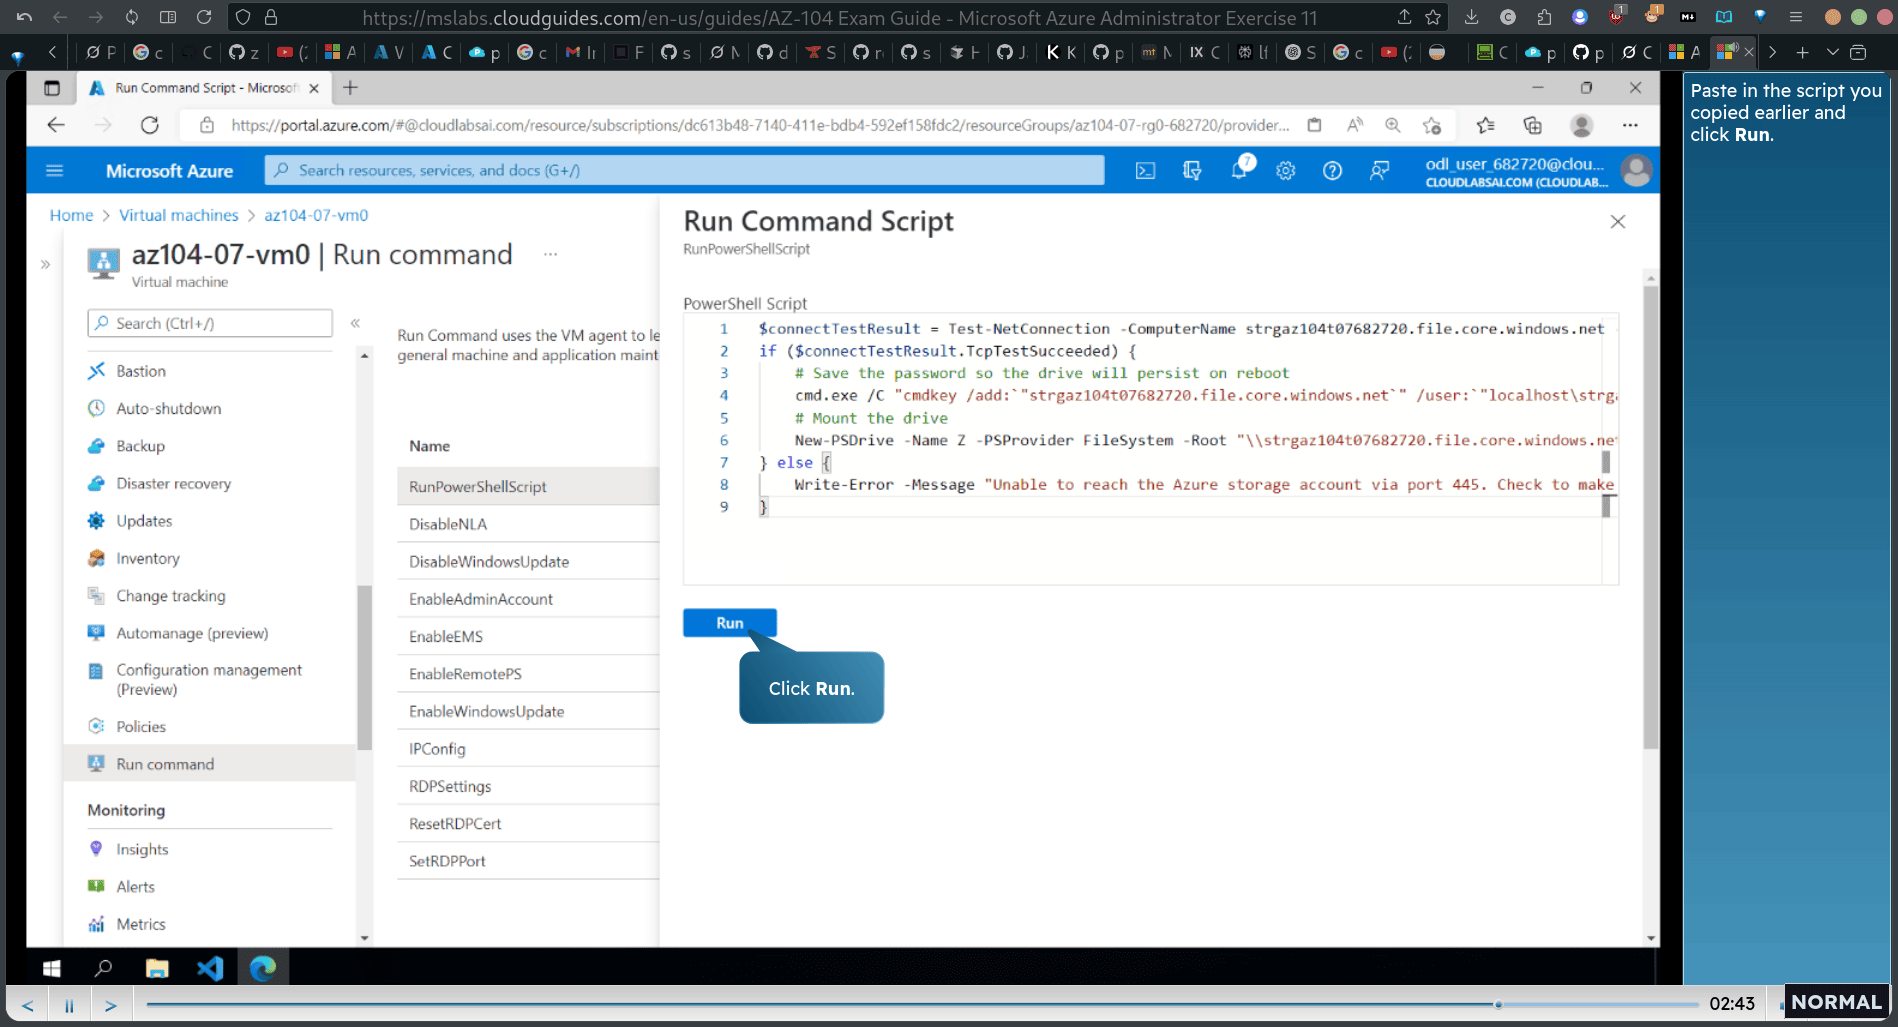The image size is (1898, 1027).
Task: Open Policies menu item
Action: [141, 726]
